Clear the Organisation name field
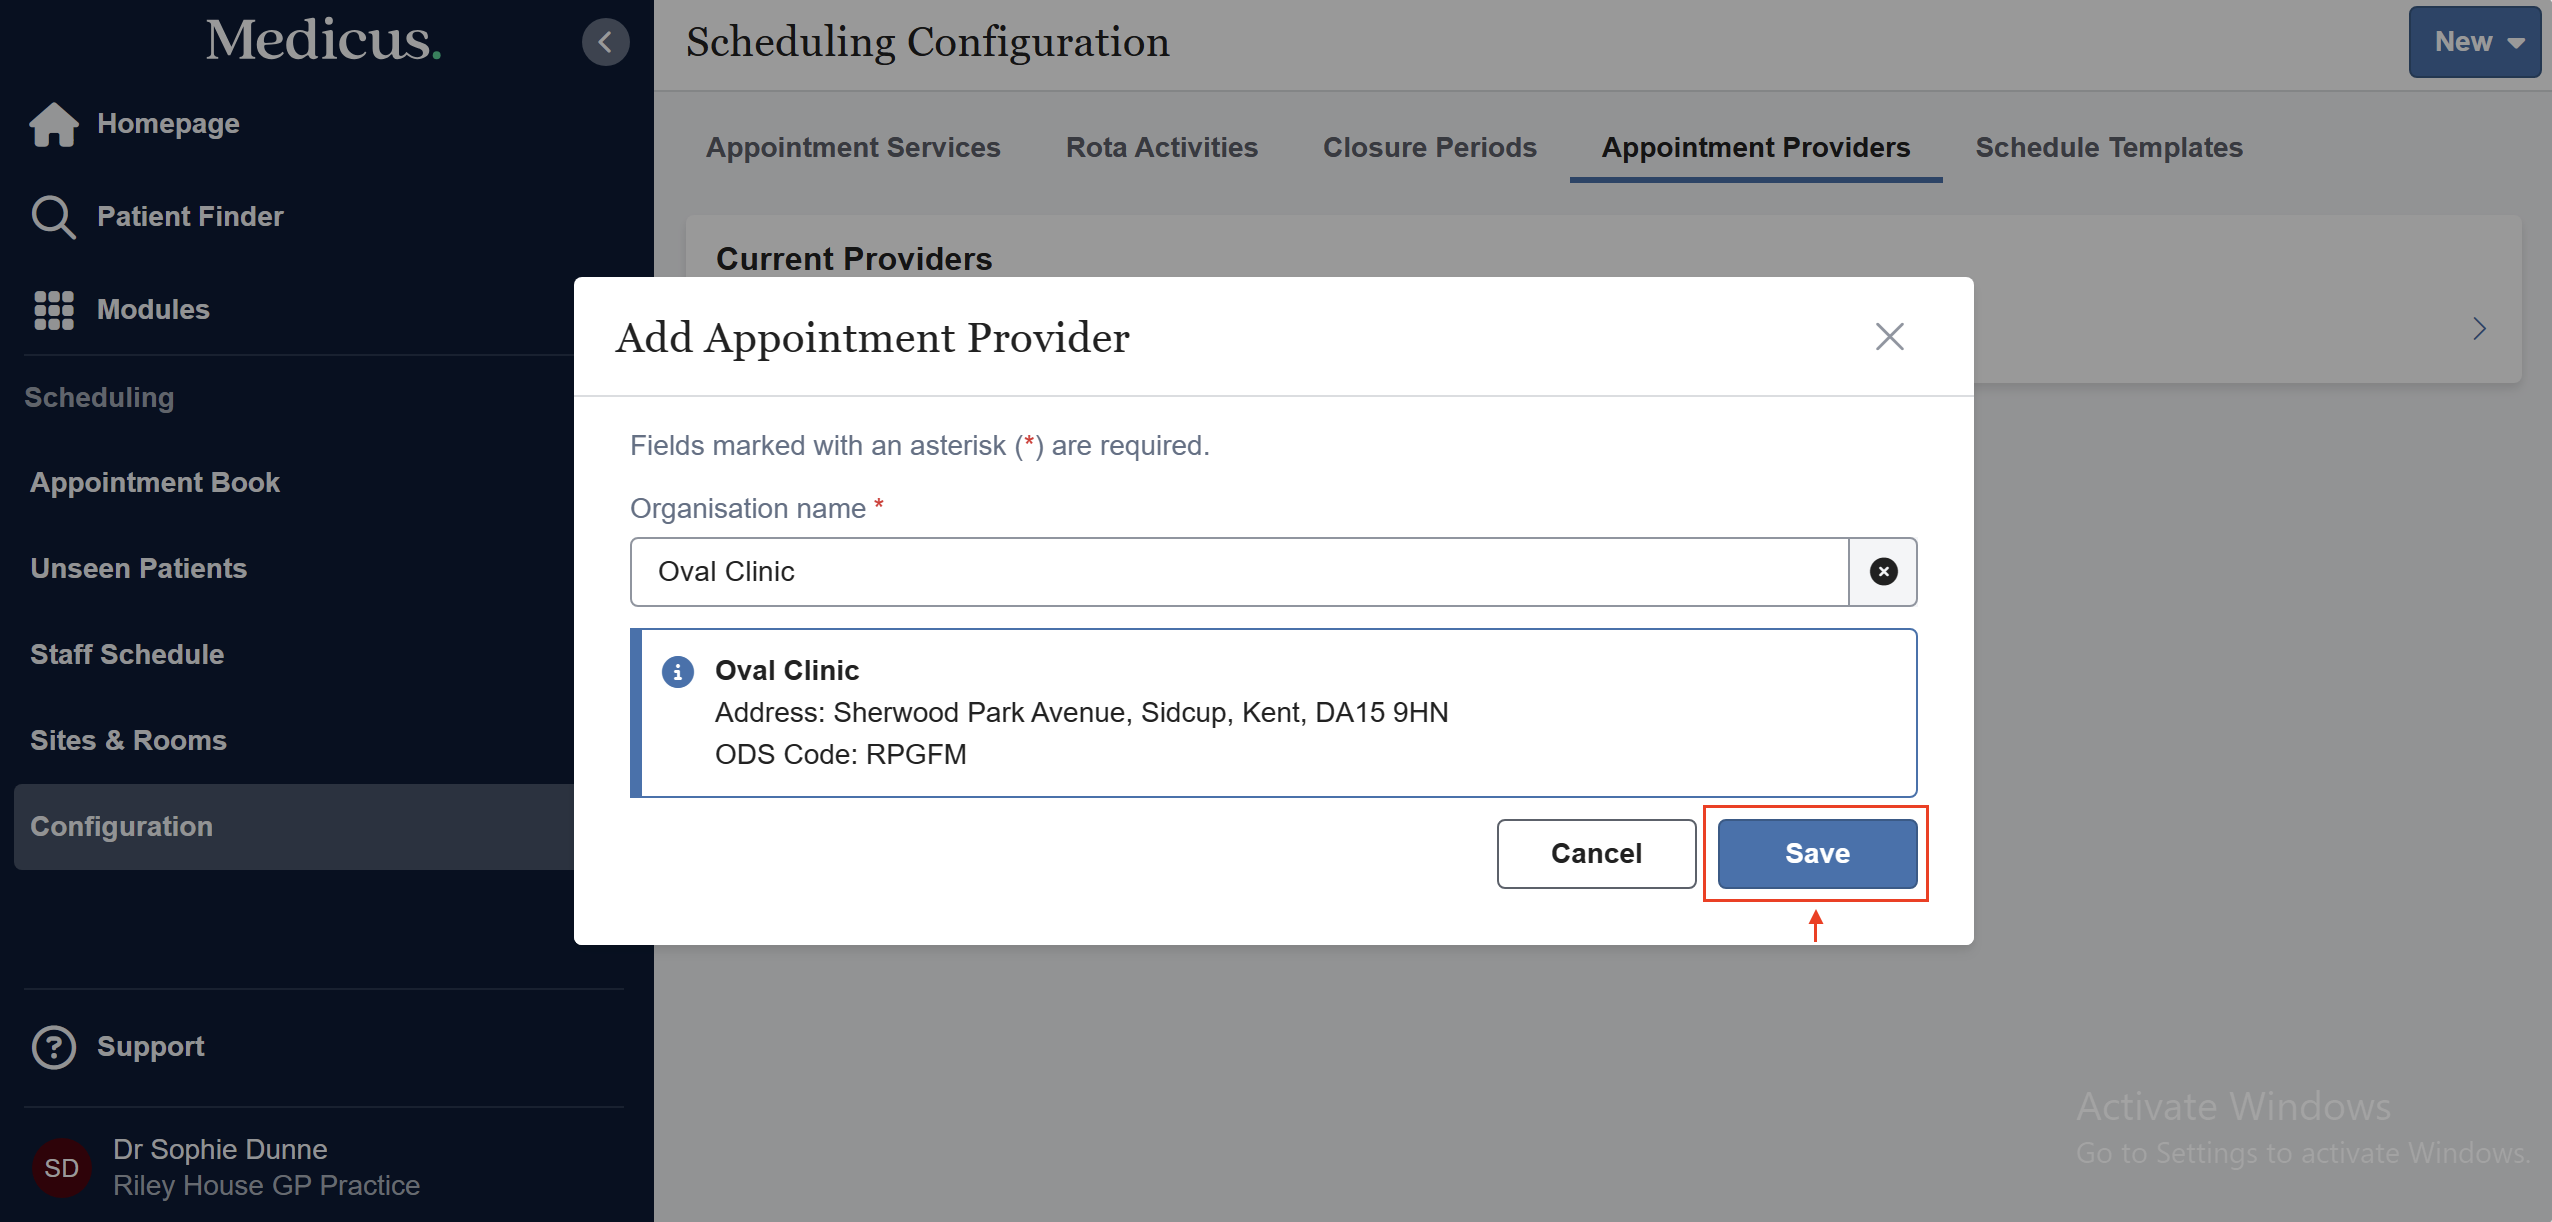The image size is (2552, 1222). pyautogui.click(x=1883, y=572)
